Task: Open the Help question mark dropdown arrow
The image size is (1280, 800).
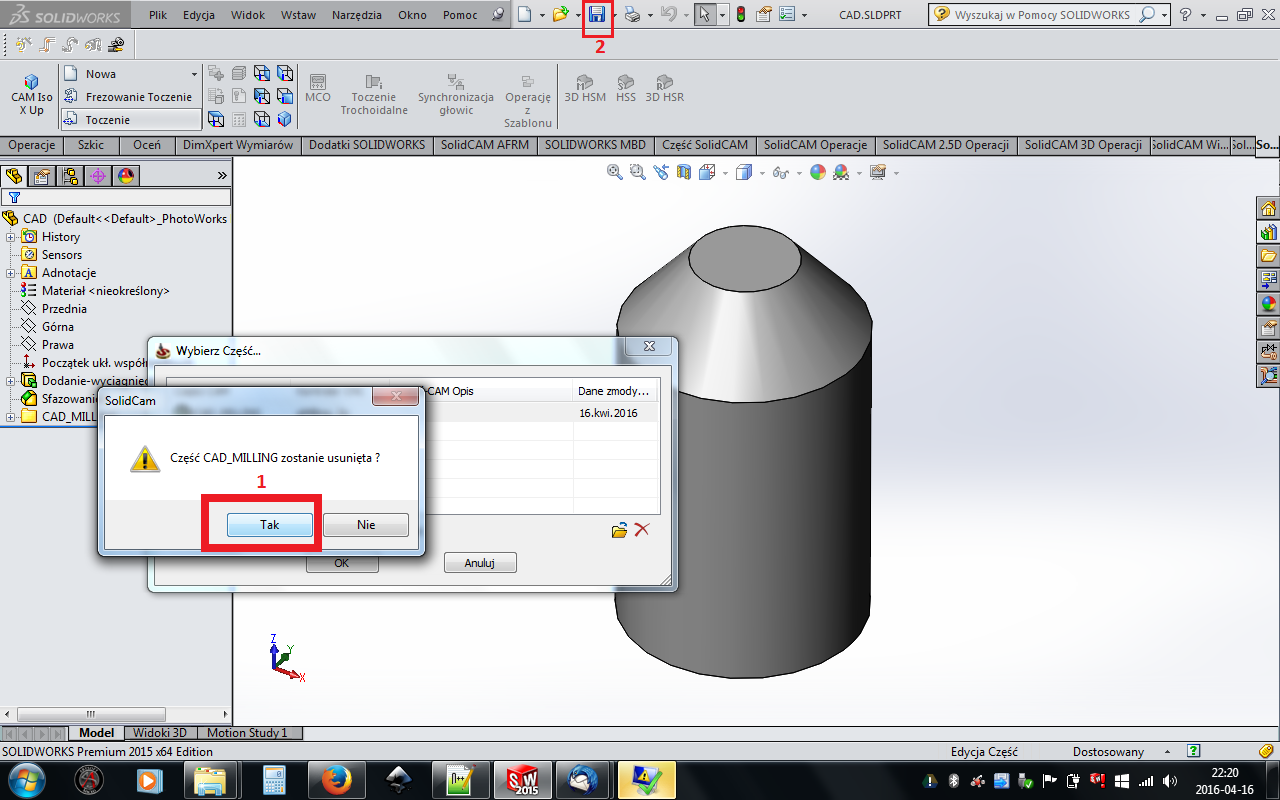Action: pos(1202,16)
